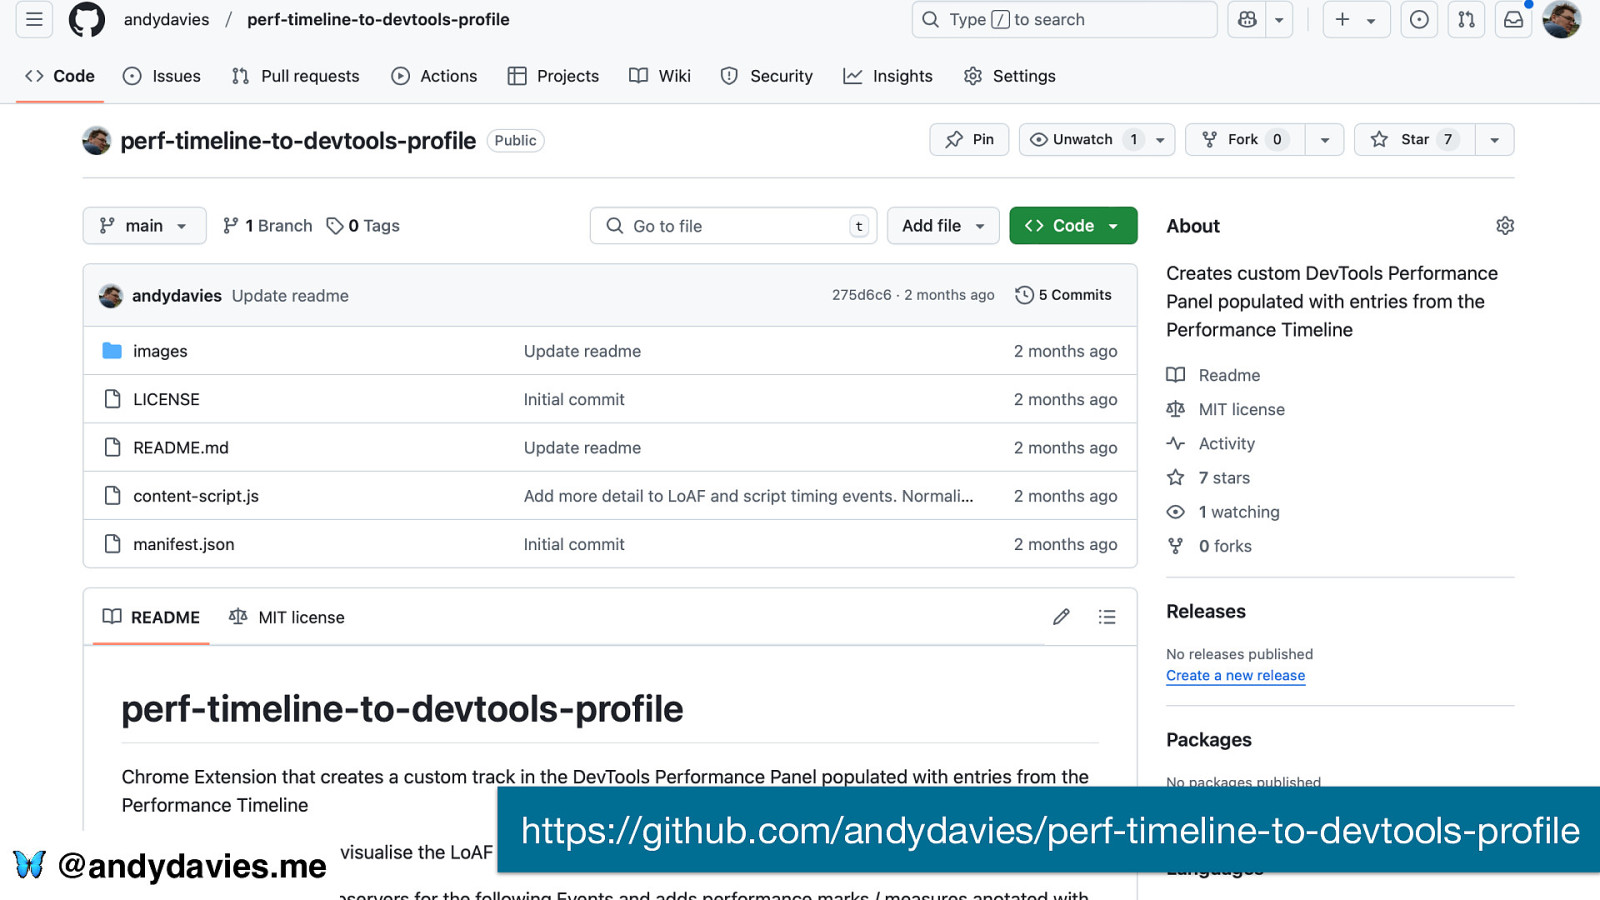Switch to the Actions tab

(434, 76)
